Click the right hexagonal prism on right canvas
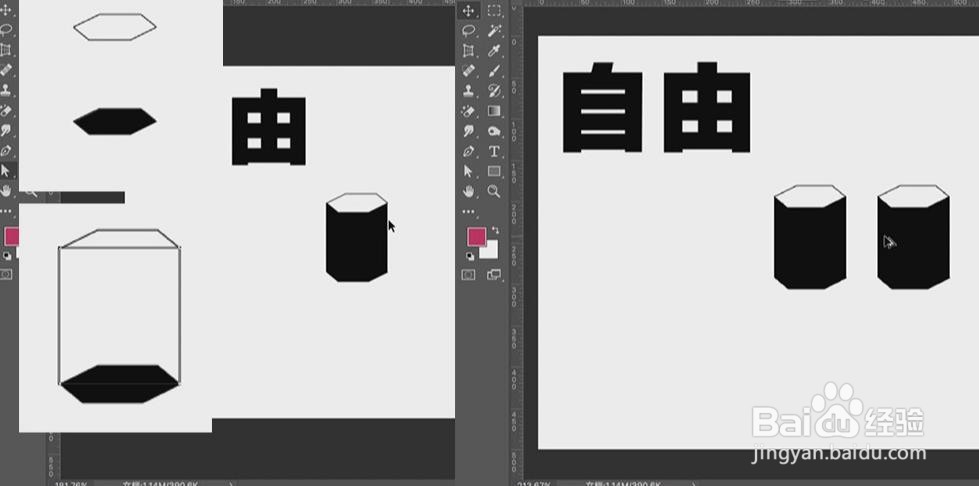The height and width of the screenshot is (486, 979). pos(913,237)
